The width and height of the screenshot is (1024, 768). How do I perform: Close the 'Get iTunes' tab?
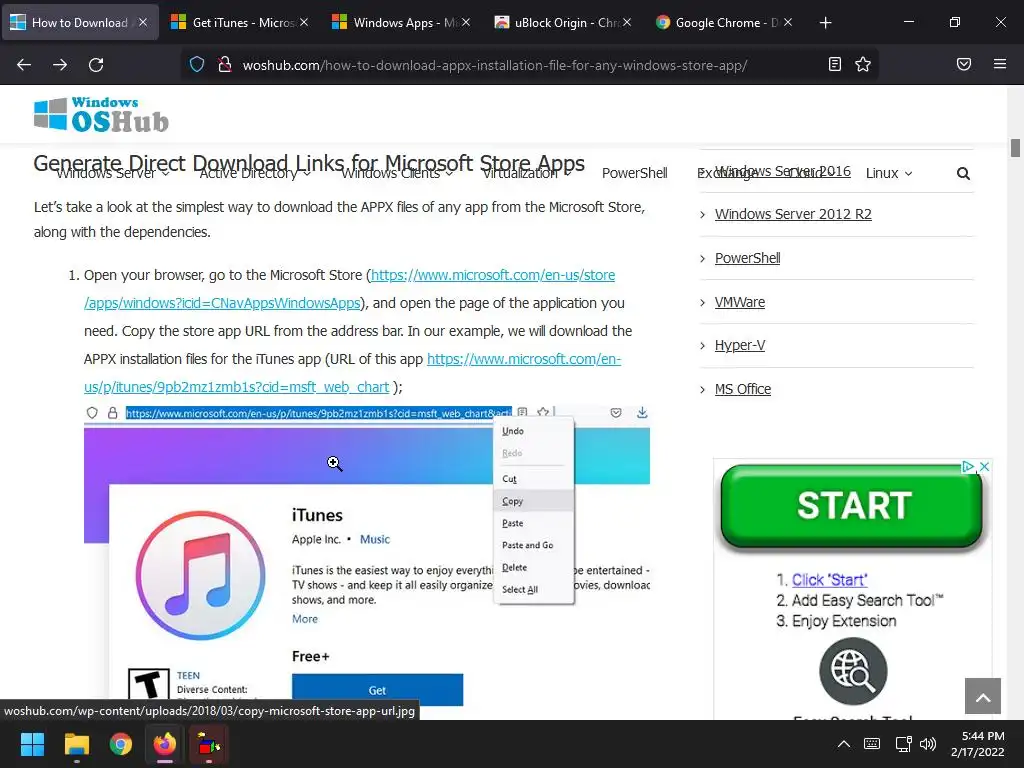click(x=304, y=22)
